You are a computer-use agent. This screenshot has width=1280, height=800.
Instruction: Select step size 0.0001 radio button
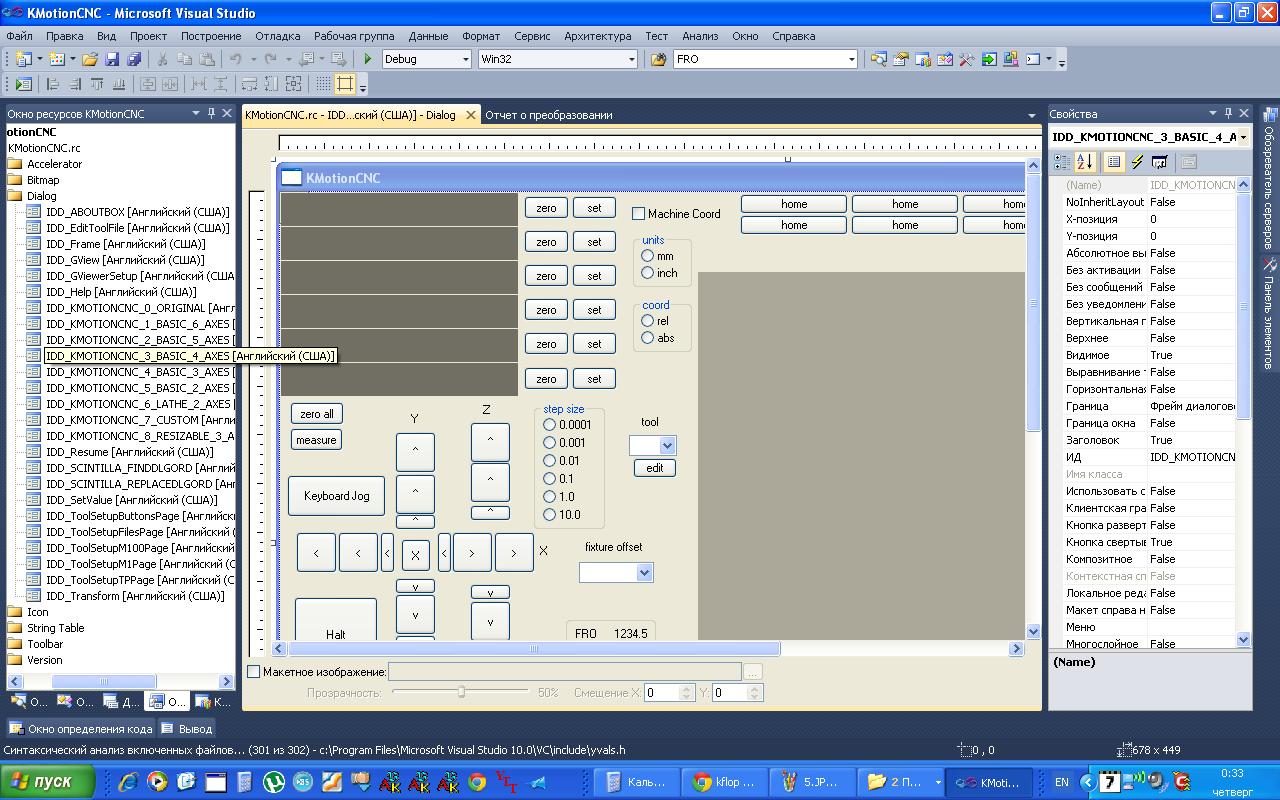click(x=549, y=425)
